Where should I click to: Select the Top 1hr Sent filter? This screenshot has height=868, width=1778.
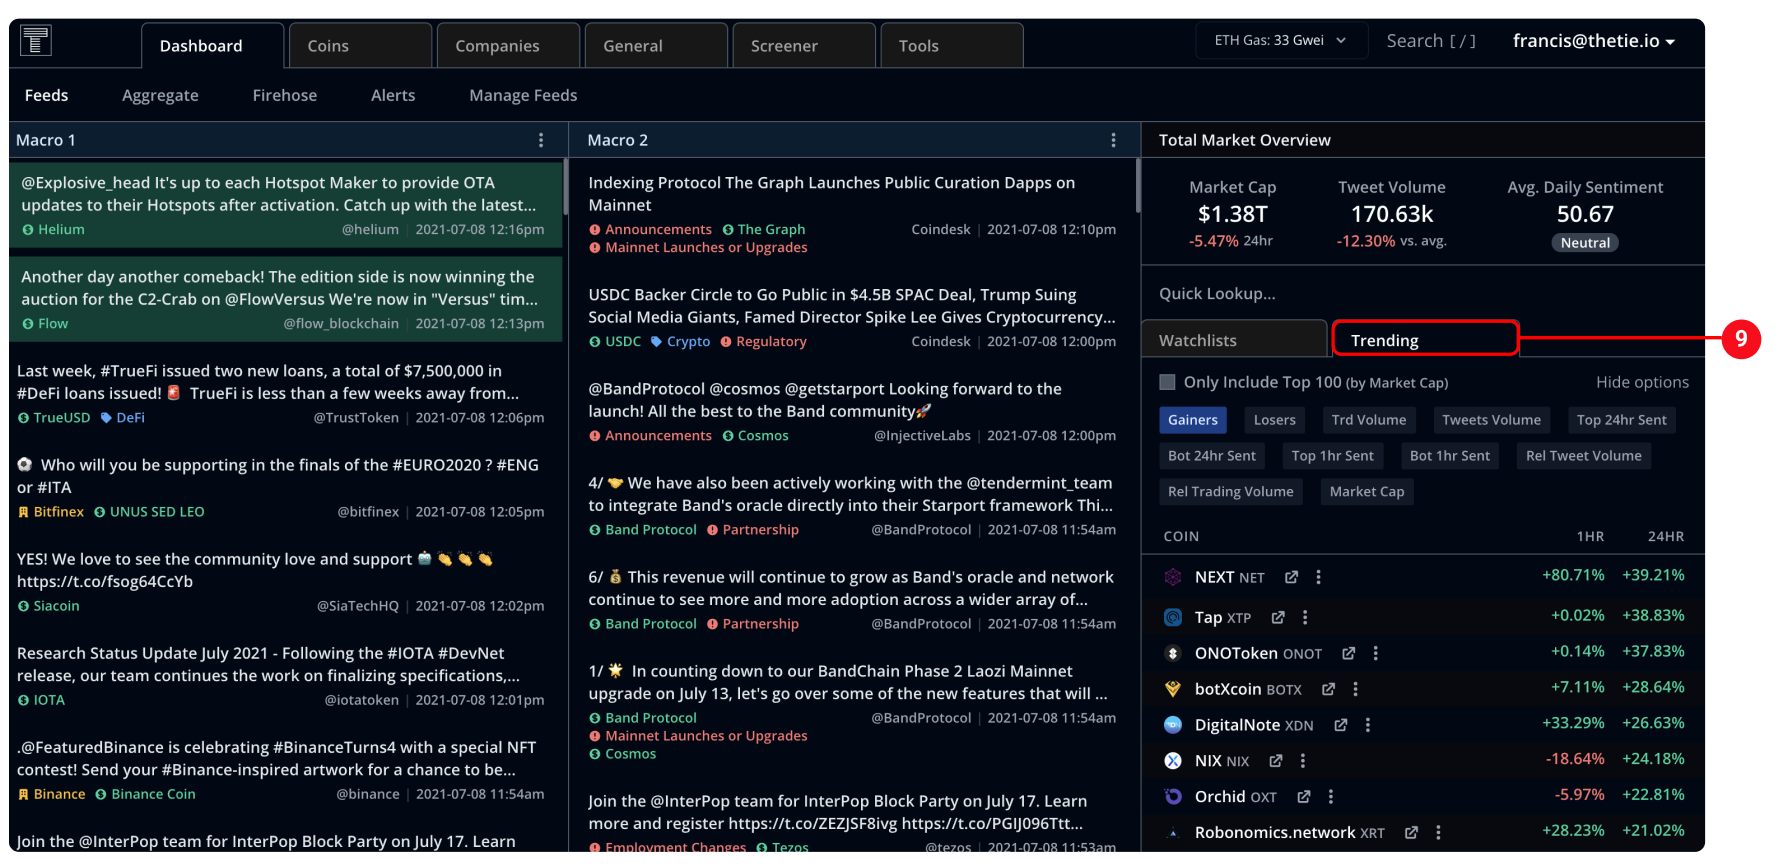click(x=1332, y=456)
